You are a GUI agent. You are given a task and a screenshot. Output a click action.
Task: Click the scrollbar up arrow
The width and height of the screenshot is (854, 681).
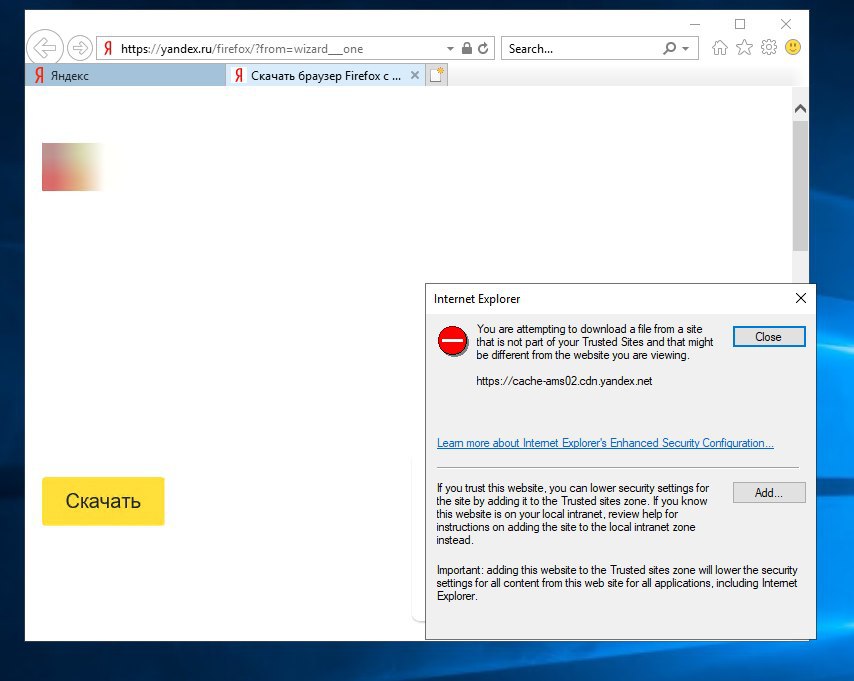[800, 108]
